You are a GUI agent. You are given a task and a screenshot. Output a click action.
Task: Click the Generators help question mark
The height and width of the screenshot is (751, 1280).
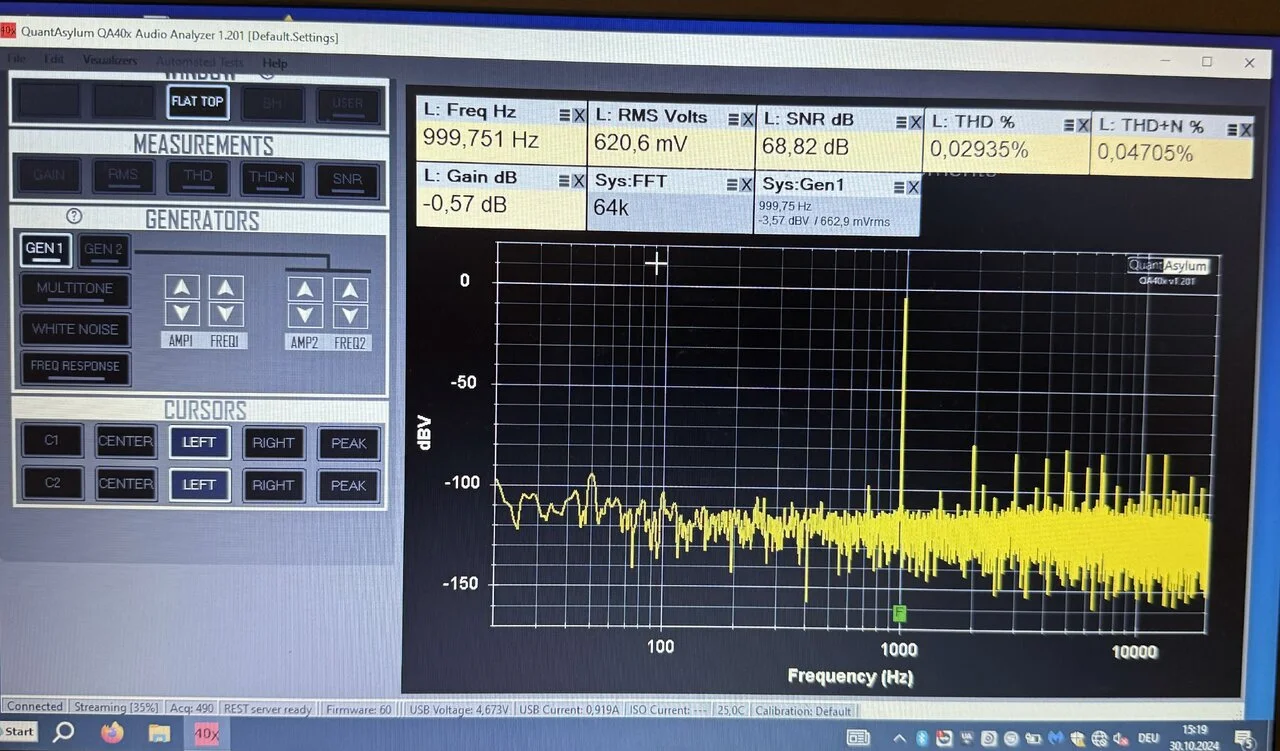pos(73,216)
